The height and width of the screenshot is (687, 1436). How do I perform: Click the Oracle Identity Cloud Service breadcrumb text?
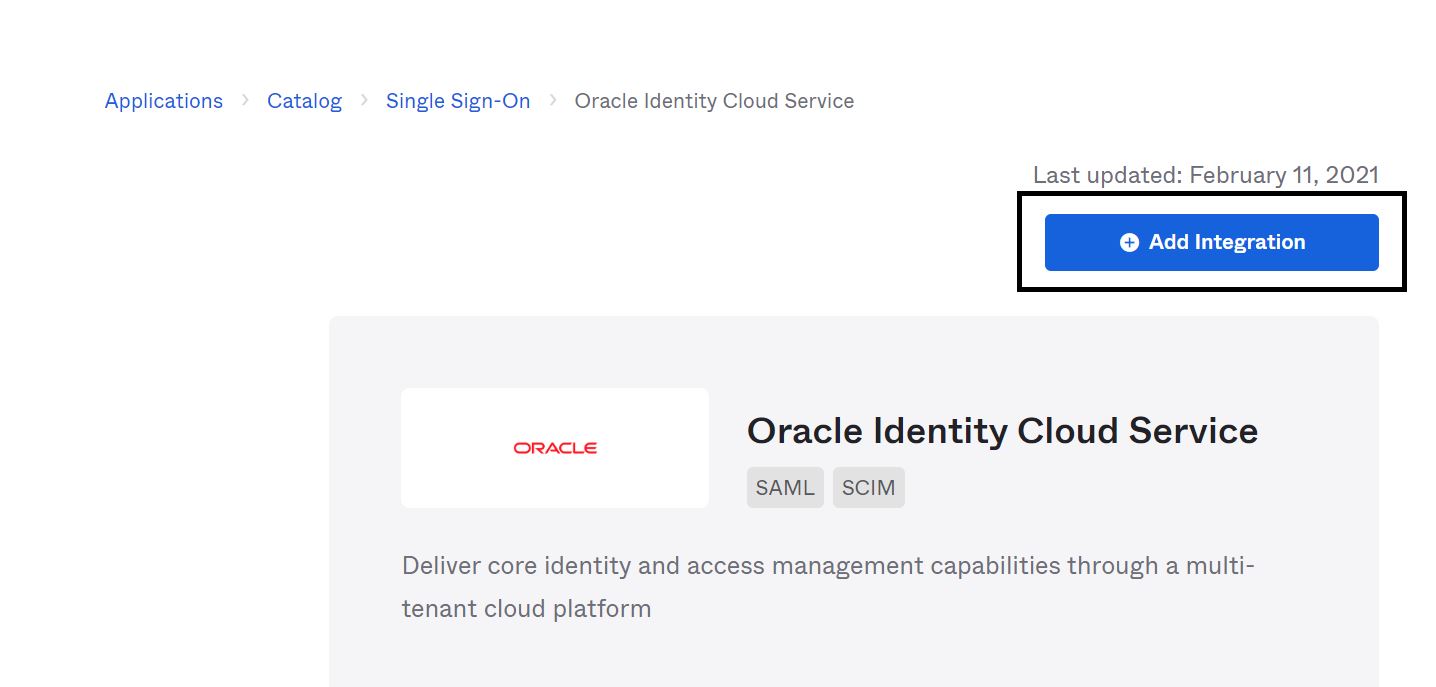coord(714,101)
